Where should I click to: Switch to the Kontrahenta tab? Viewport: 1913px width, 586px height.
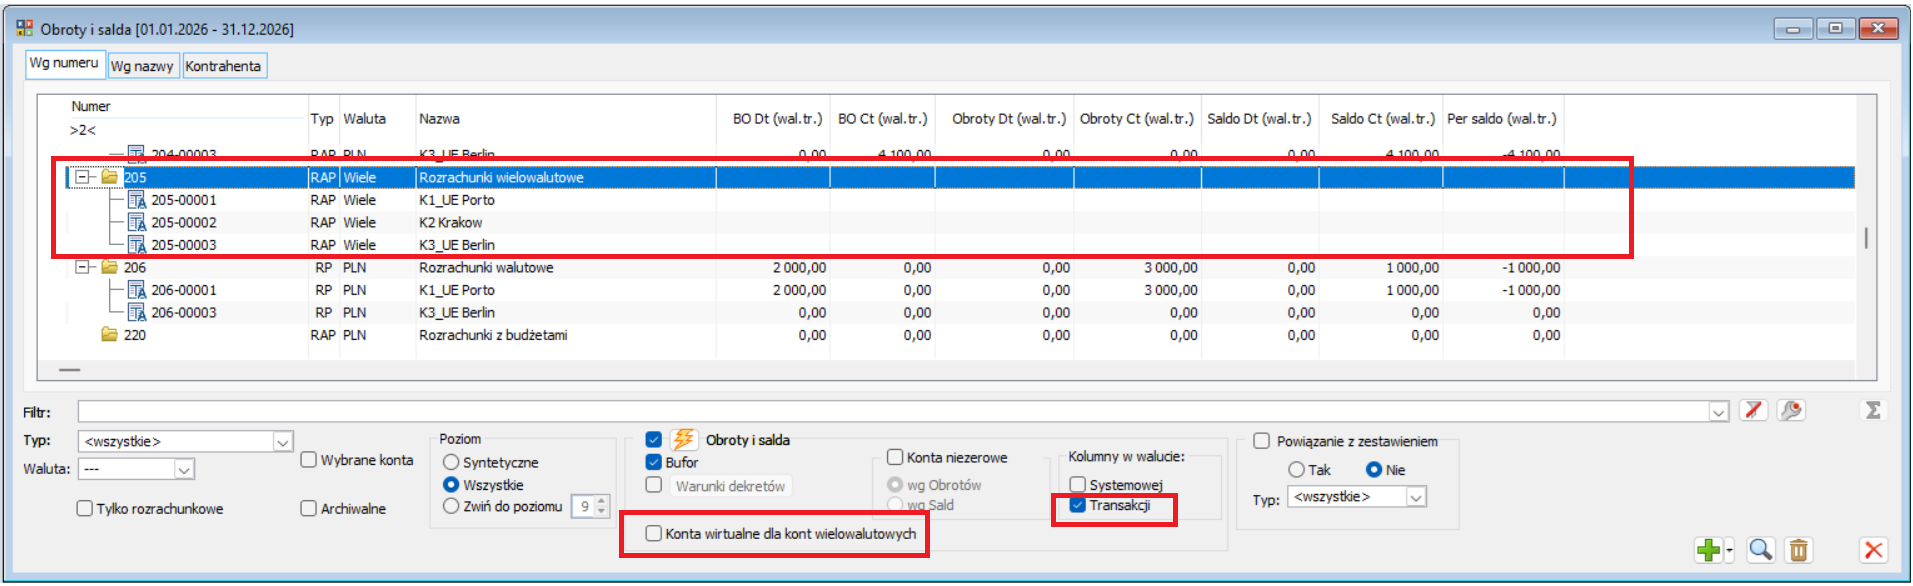pyautogui.click(x=224, y=66)
